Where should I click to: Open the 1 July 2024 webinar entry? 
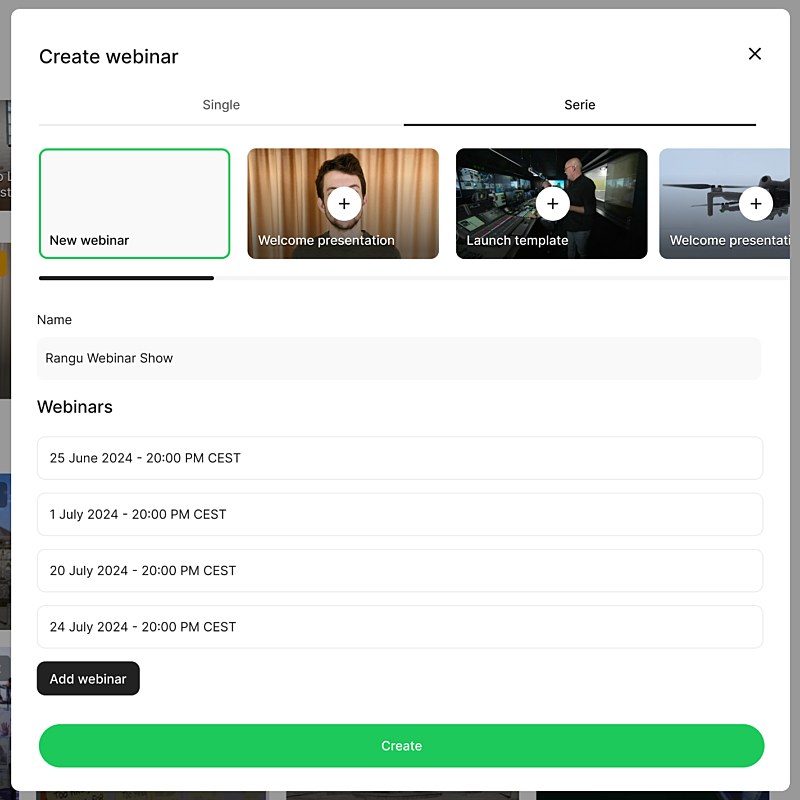[x=400, y=514]
